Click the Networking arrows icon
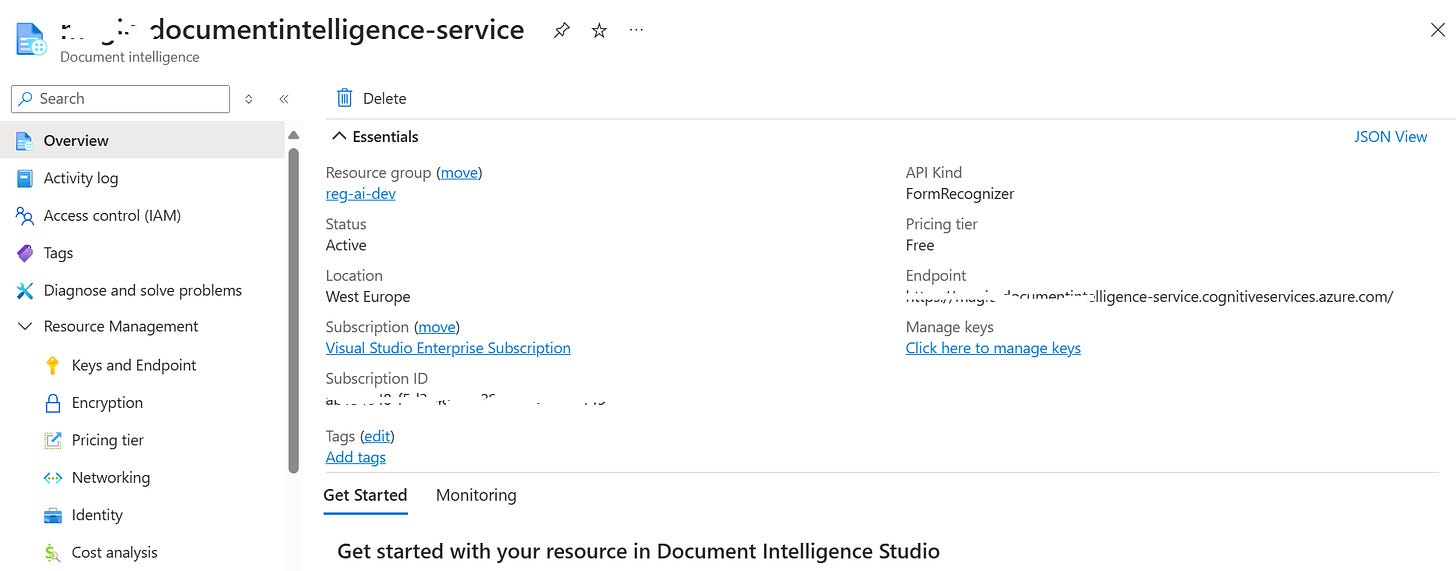 tap(53, 478)
